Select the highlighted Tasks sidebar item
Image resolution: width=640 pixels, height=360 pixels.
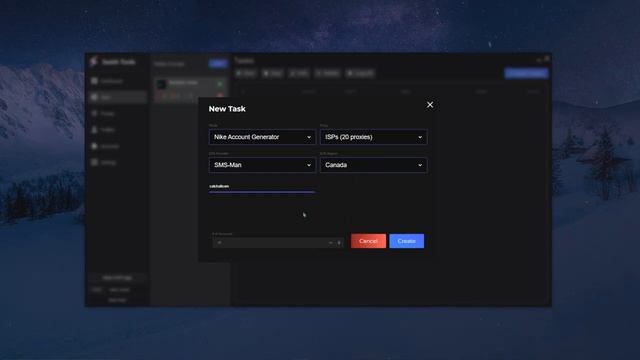[118, 97]
